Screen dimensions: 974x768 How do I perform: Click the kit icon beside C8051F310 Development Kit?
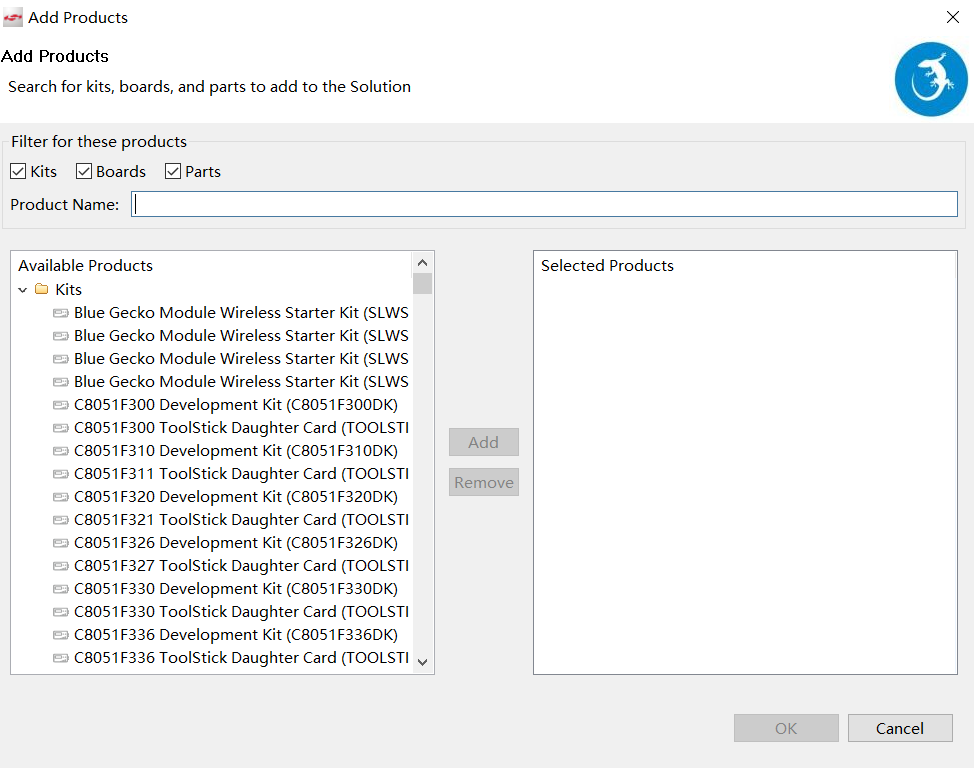point(61,451)
